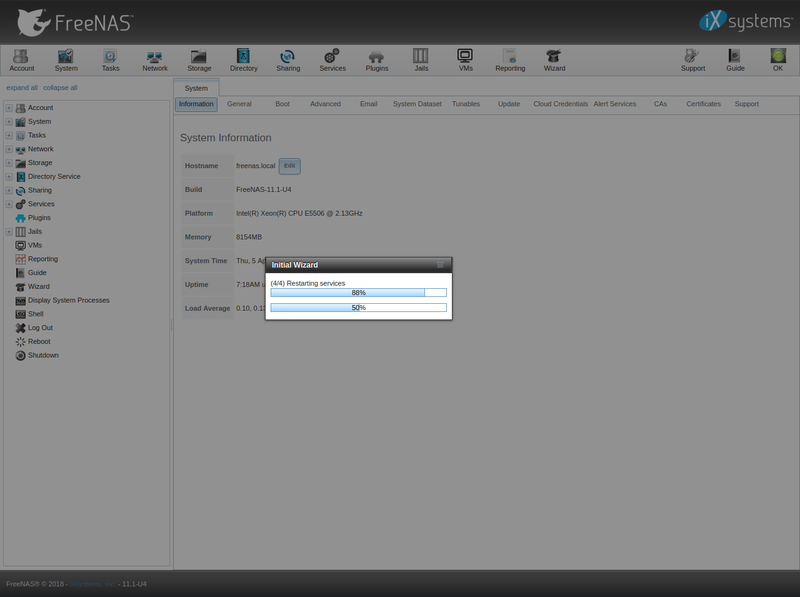The height and width of the screenshot is (597, 800).
Task: Switch to the Tunables tab
Action: (466, 104)
